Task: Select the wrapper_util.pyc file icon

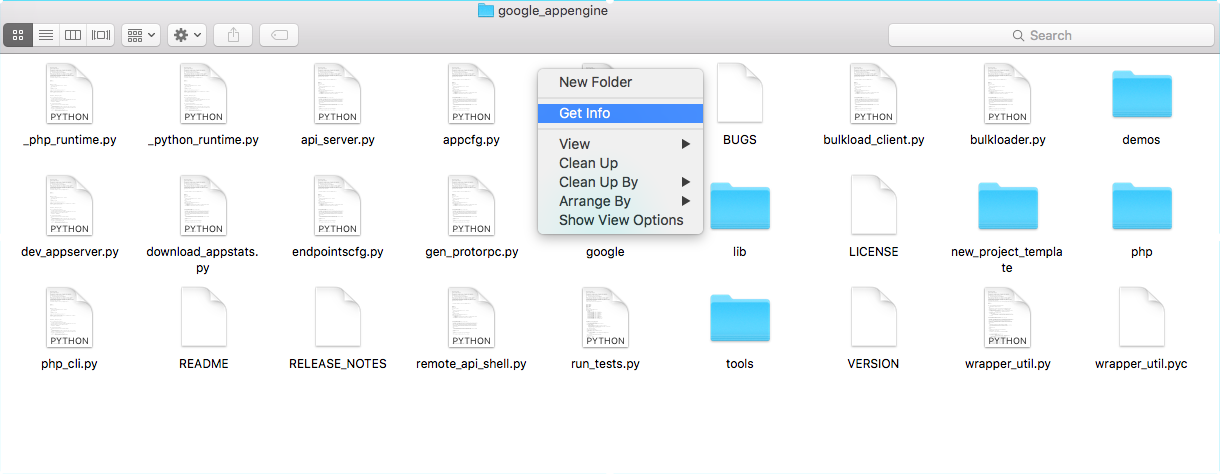Action: pos(1142,317)
